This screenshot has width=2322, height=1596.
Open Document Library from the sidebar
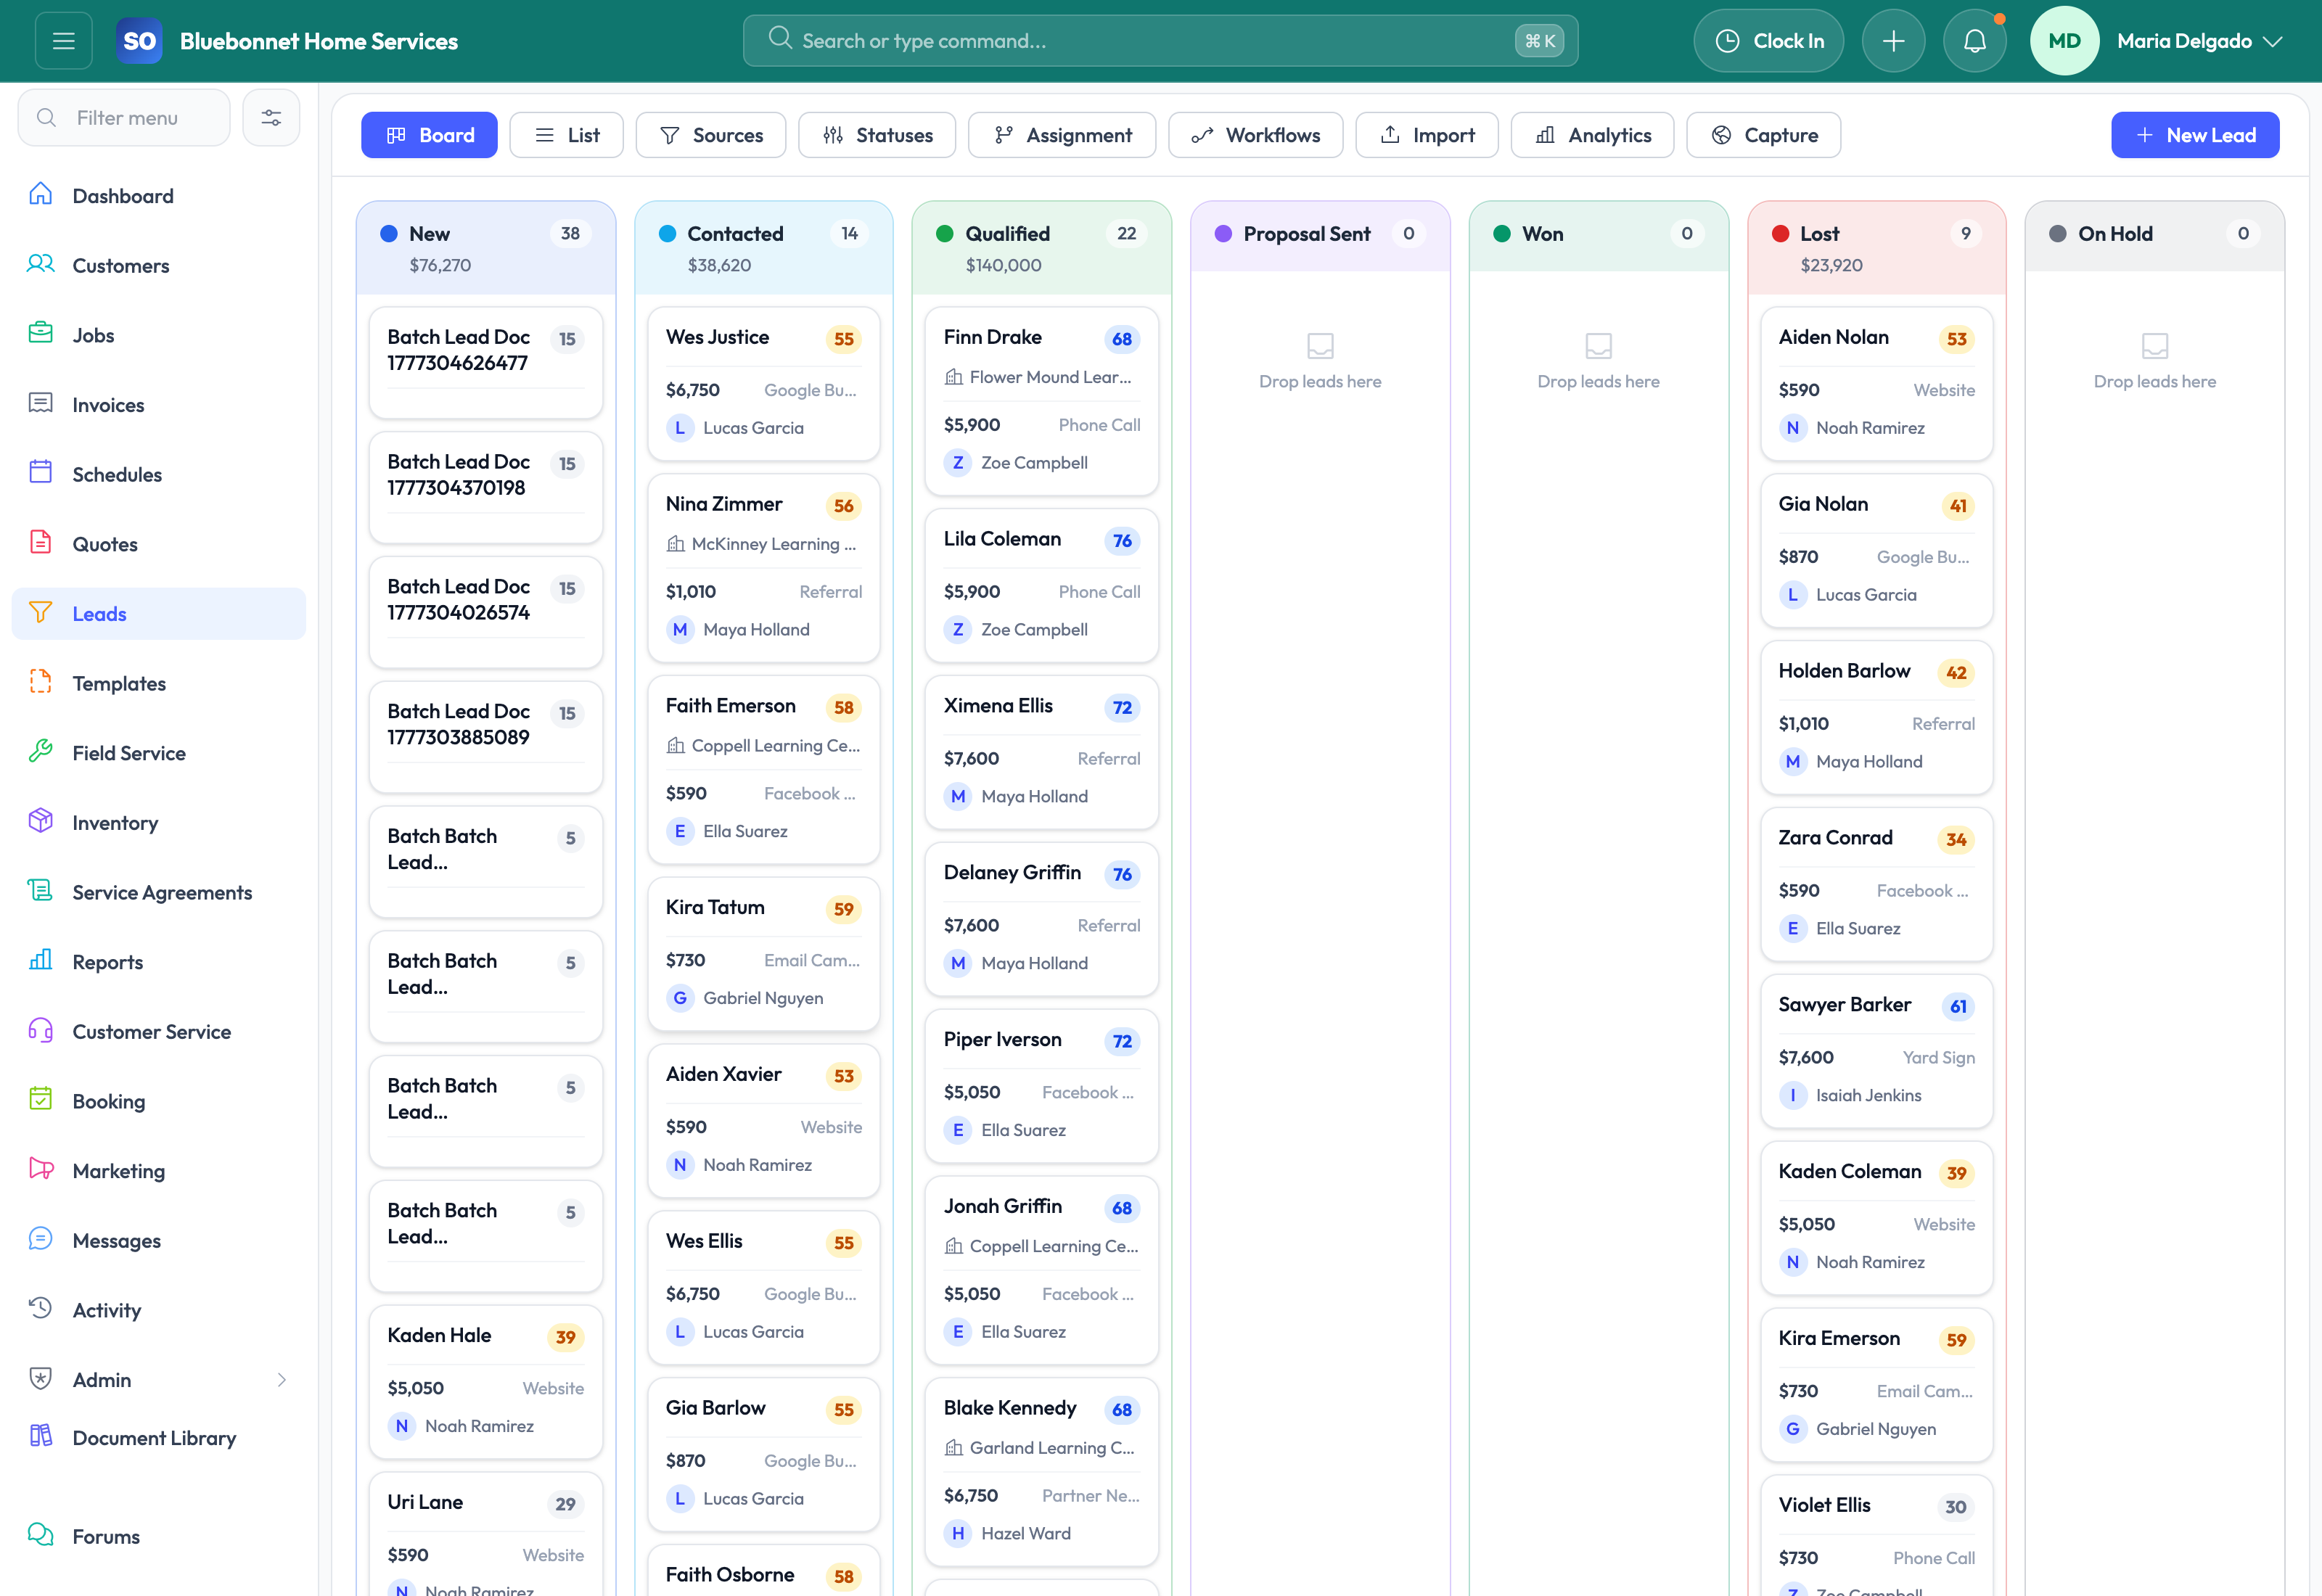click(159, 1438)
